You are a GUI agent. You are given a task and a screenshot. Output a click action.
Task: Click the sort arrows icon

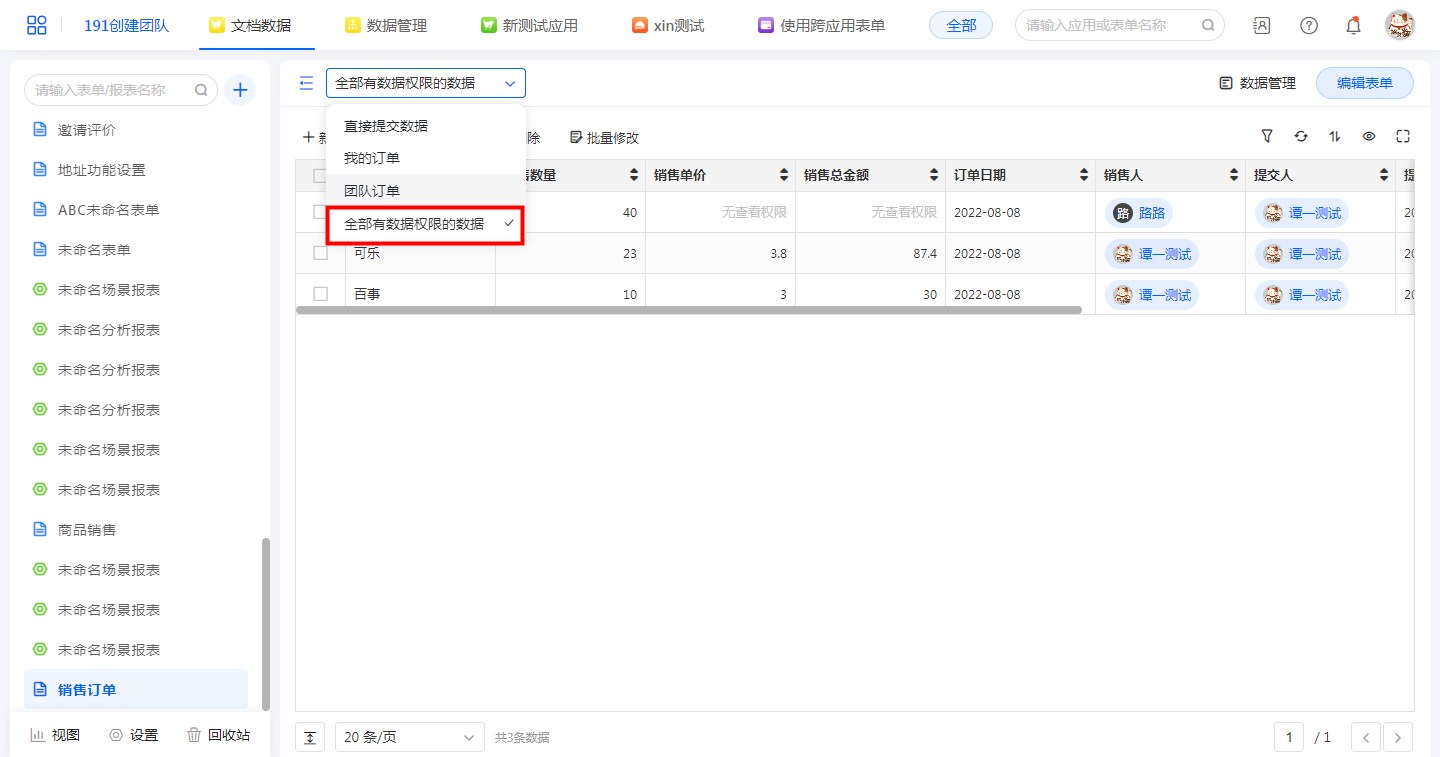pos(1335,137)
